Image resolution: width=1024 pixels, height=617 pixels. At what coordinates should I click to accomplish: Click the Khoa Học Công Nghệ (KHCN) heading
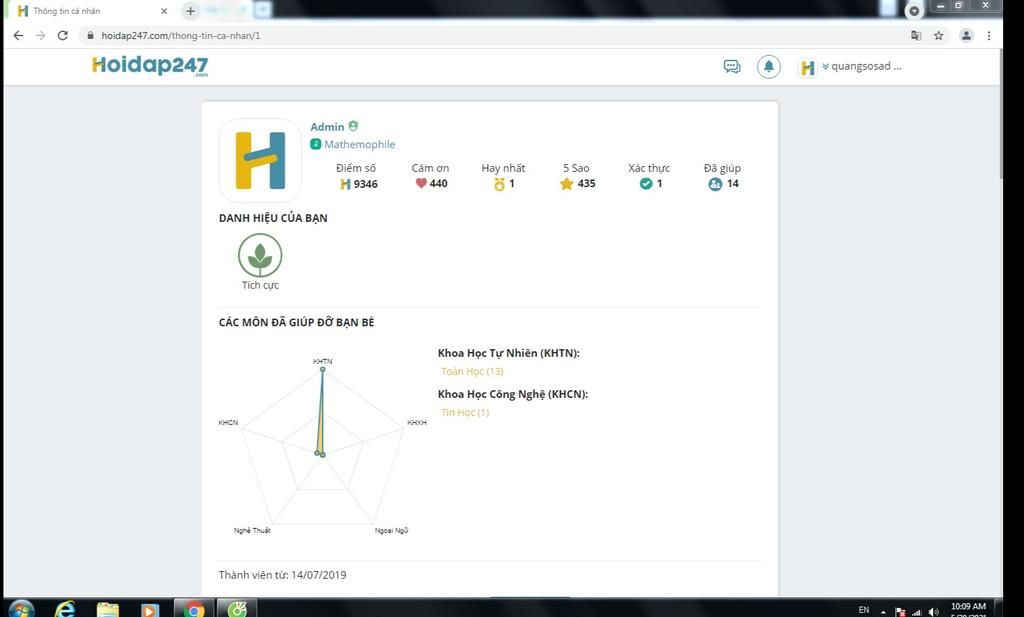pos(513,394)
